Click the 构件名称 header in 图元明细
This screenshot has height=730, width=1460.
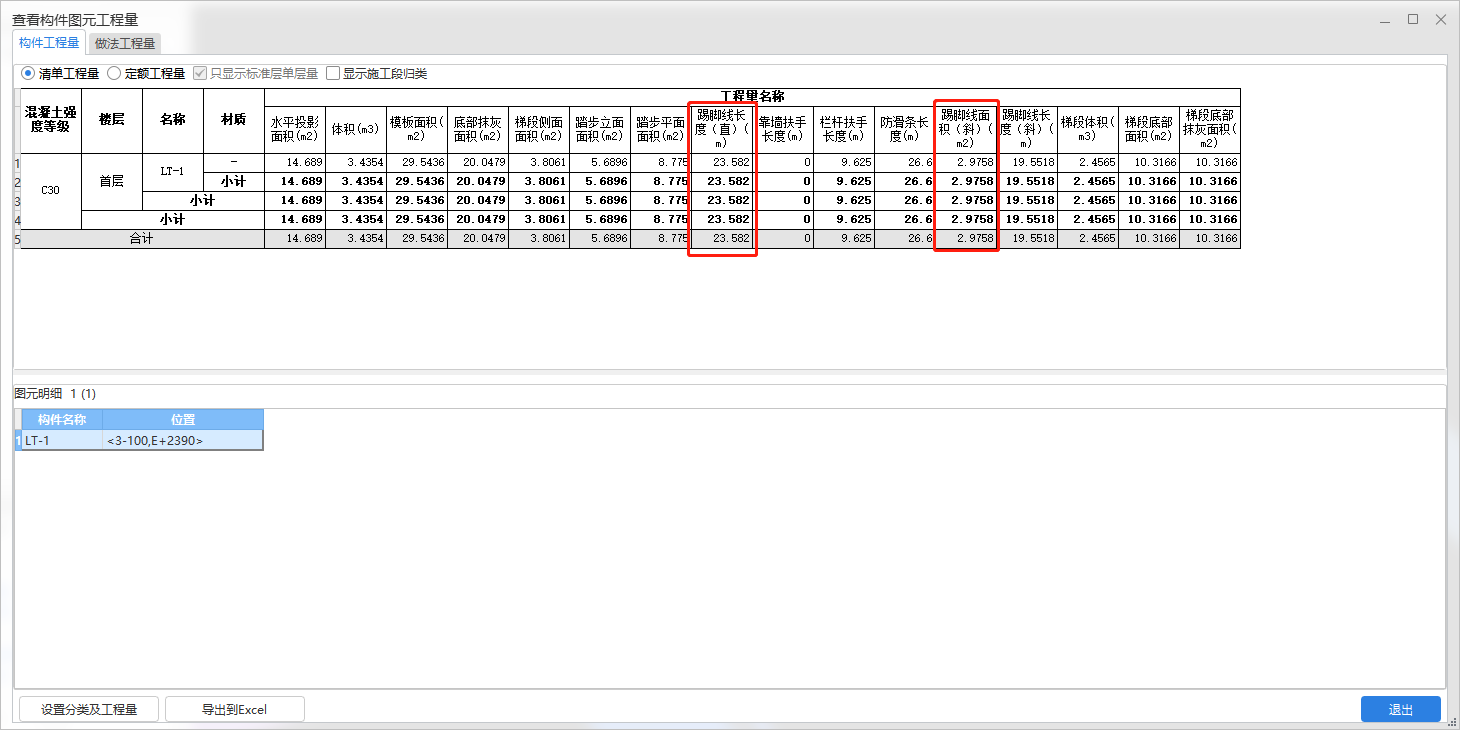point(62,420)
